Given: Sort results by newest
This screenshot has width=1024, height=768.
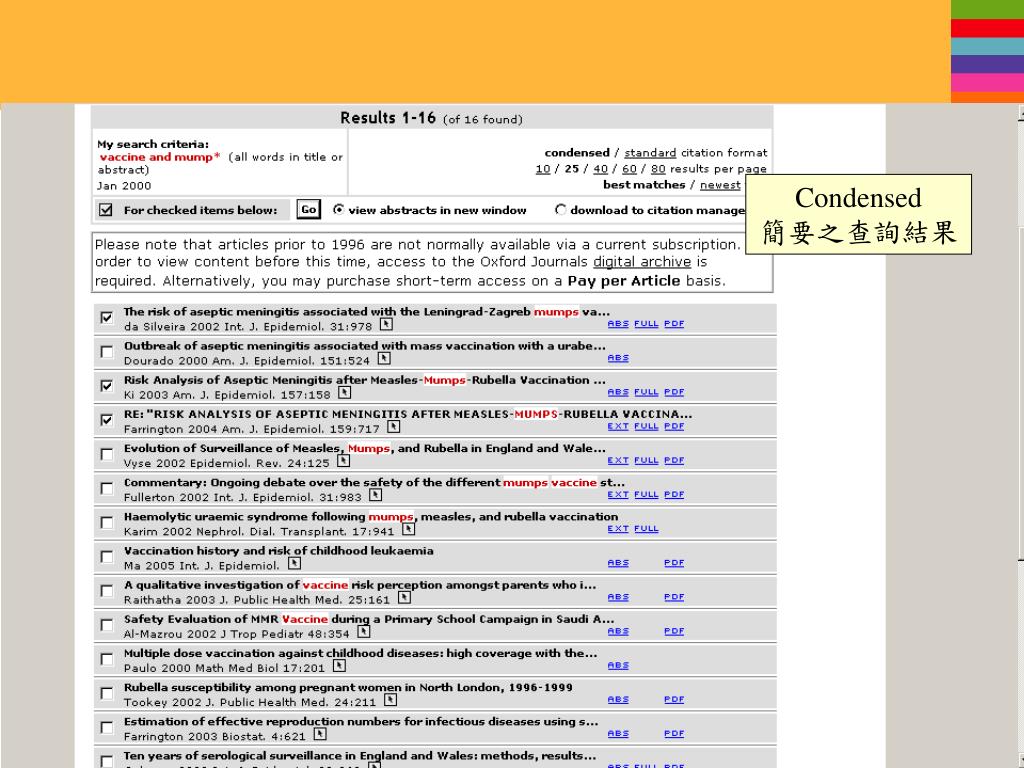Looking at the screenshot, I should pos(720,185).
